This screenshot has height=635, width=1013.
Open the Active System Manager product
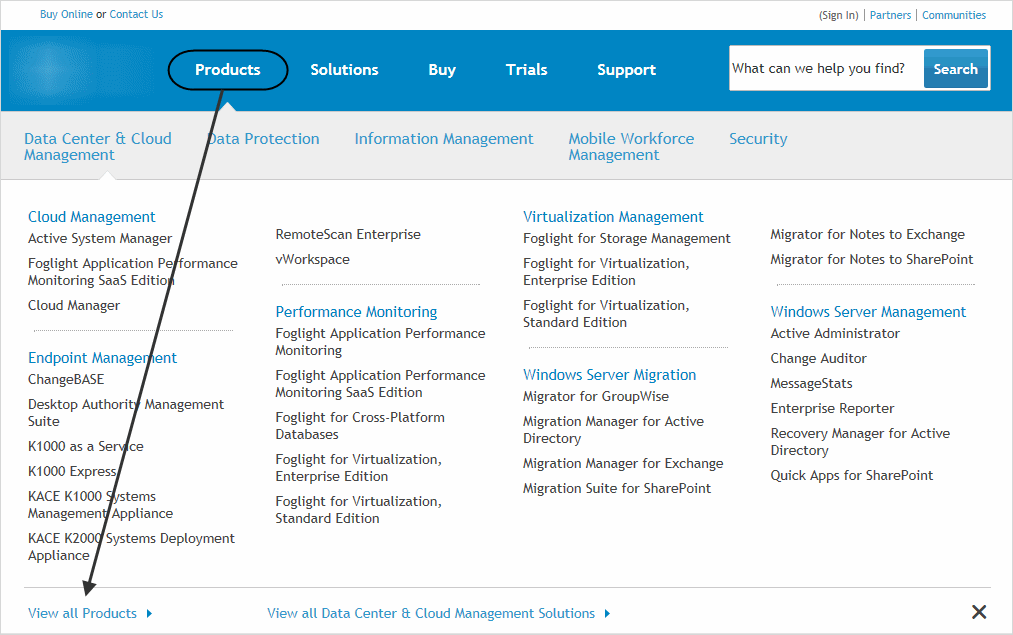pos(100,239)
